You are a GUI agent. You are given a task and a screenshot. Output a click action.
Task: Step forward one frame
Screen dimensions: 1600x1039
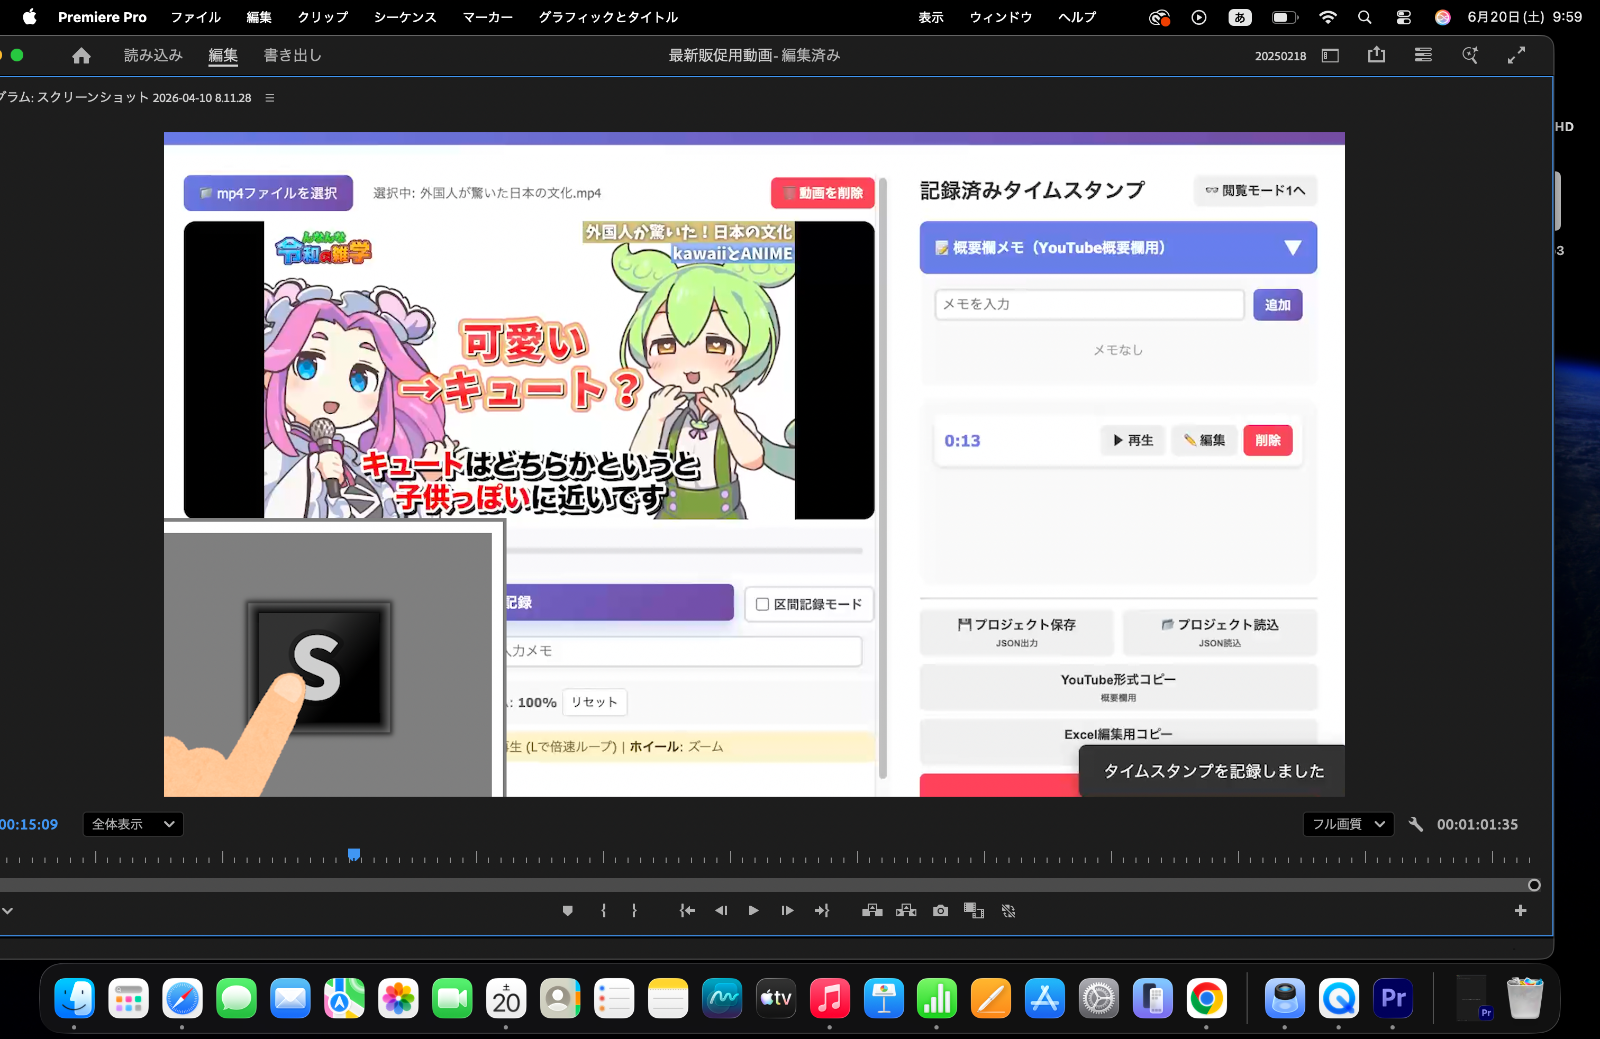tap(788, 911)
